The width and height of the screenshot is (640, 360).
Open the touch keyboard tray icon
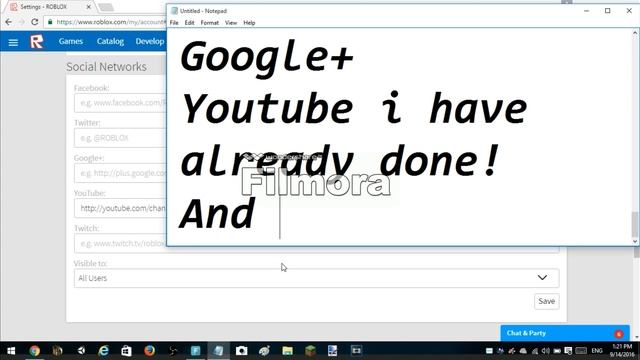point(581,351)
